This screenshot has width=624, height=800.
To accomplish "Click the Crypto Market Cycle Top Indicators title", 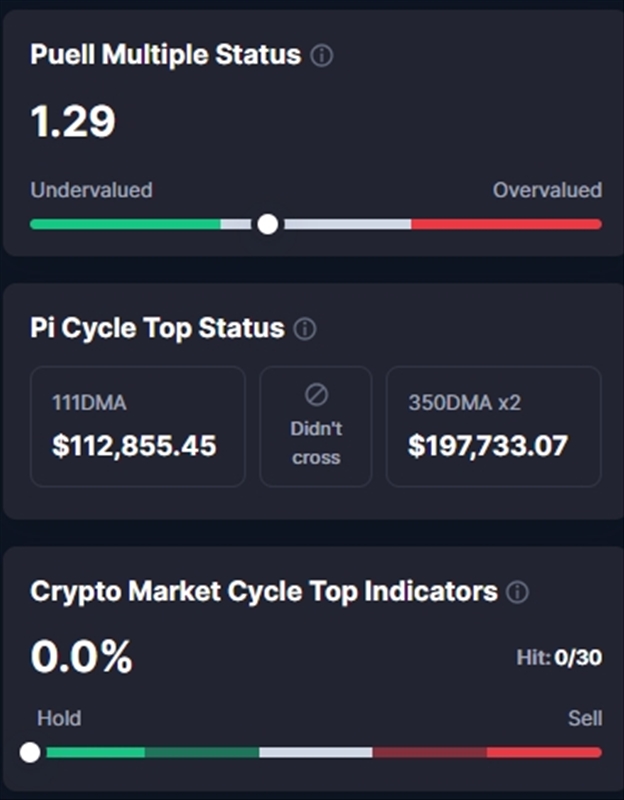I will (x=264, y=591).
